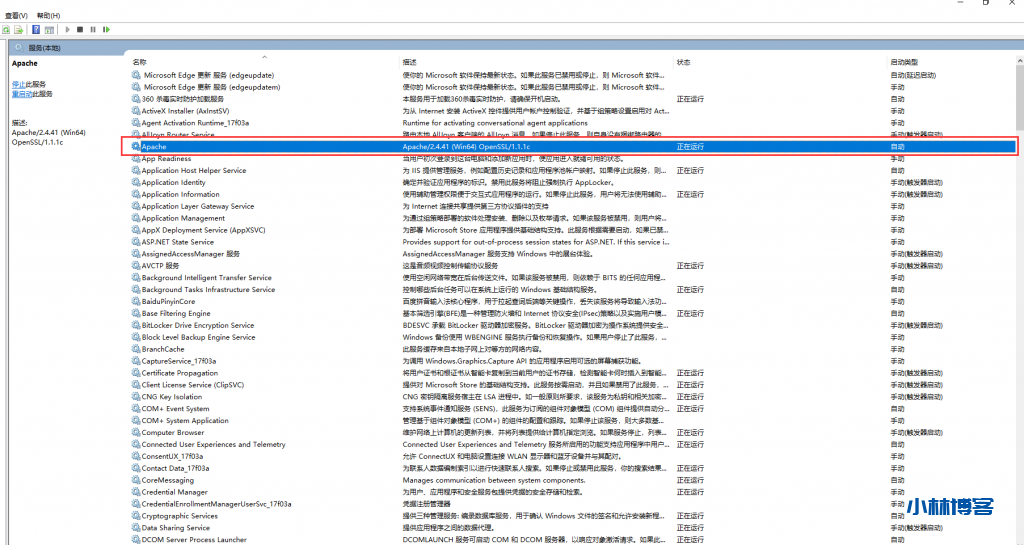The height and width of the screenshot is (545, 1024).
Task: Sort services by the 名称 column header
Action: click(140, 62)
